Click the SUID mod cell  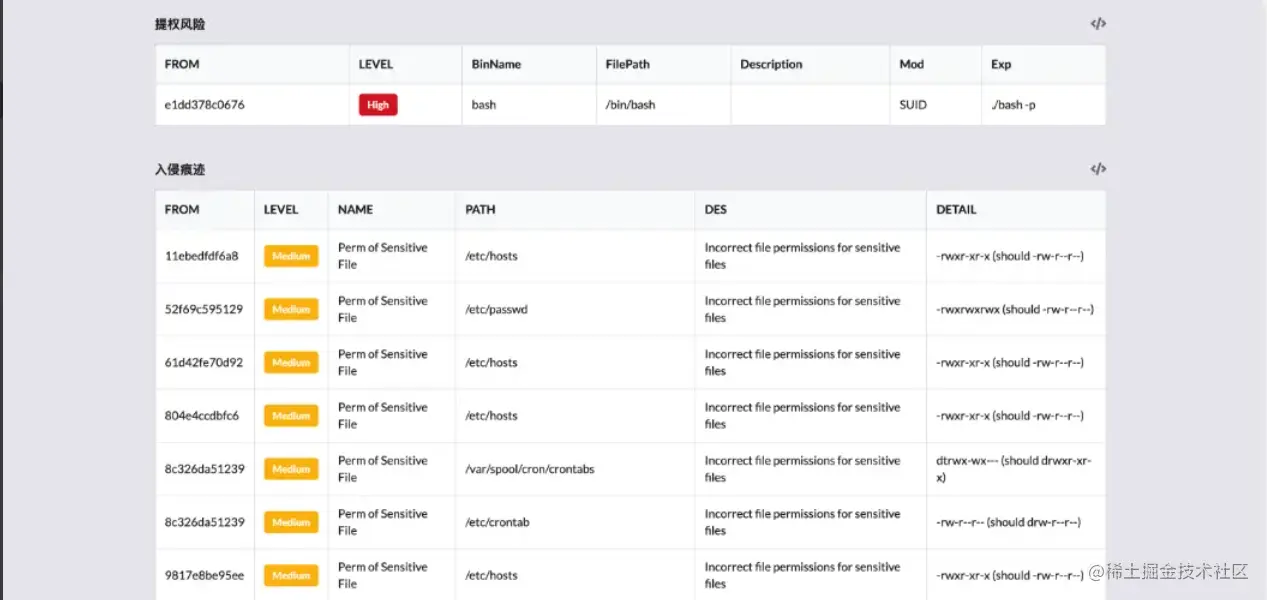point(912,105)
